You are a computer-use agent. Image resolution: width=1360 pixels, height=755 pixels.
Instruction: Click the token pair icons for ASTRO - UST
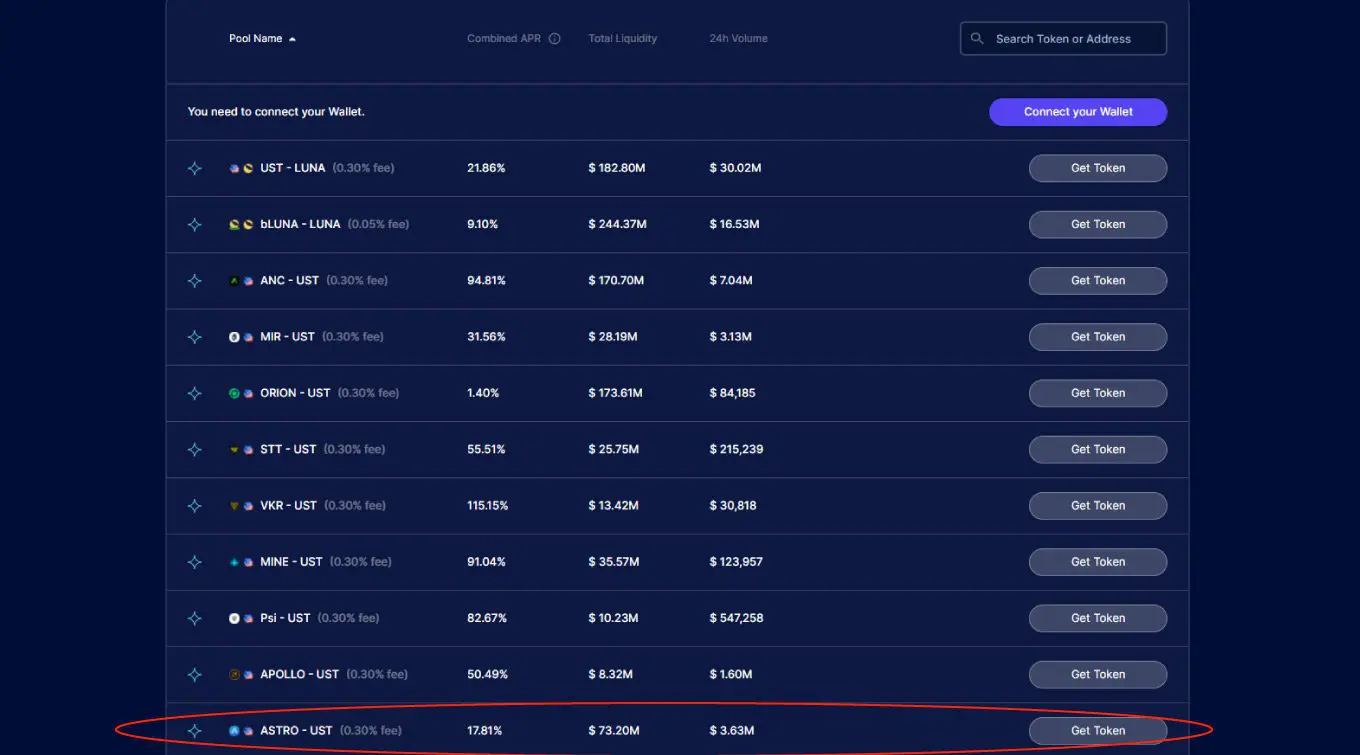(x=241, y=731)
